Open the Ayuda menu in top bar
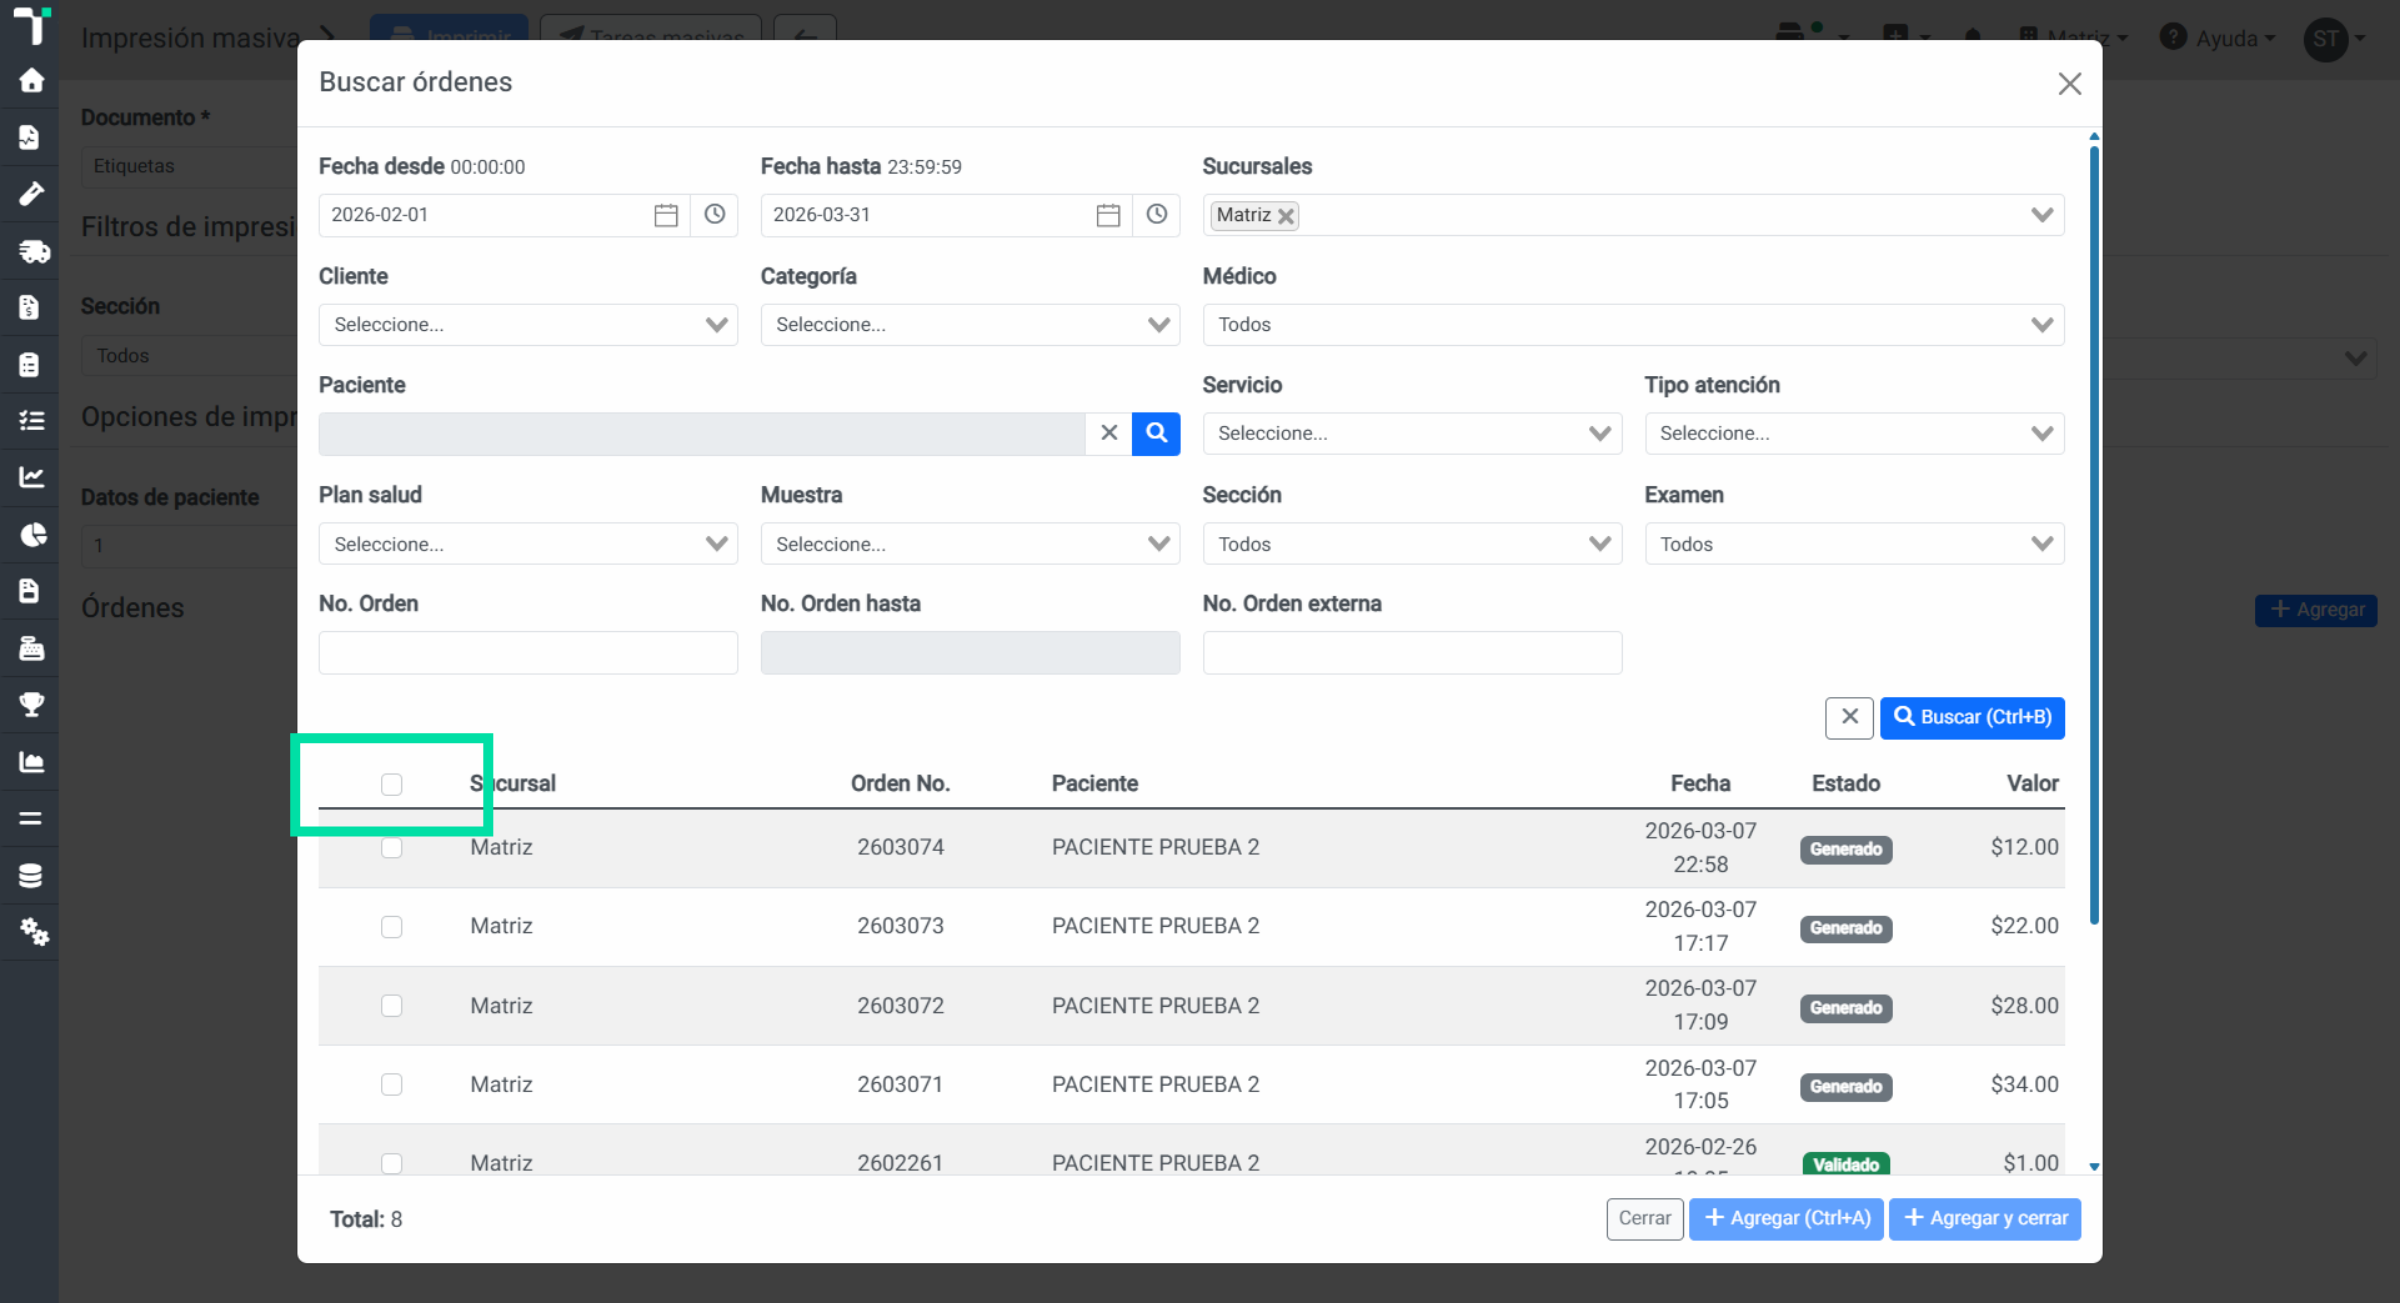The width and height of the screenshot is (2400, 1303). tap(2218, 38)
